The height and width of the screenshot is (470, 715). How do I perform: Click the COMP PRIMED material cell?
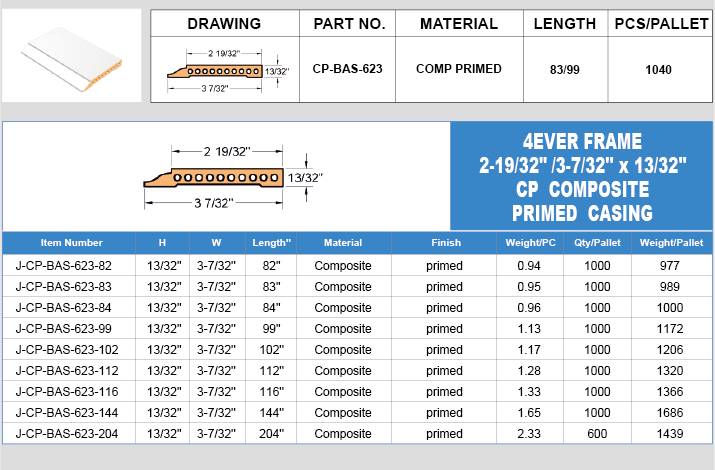point(459,69)
